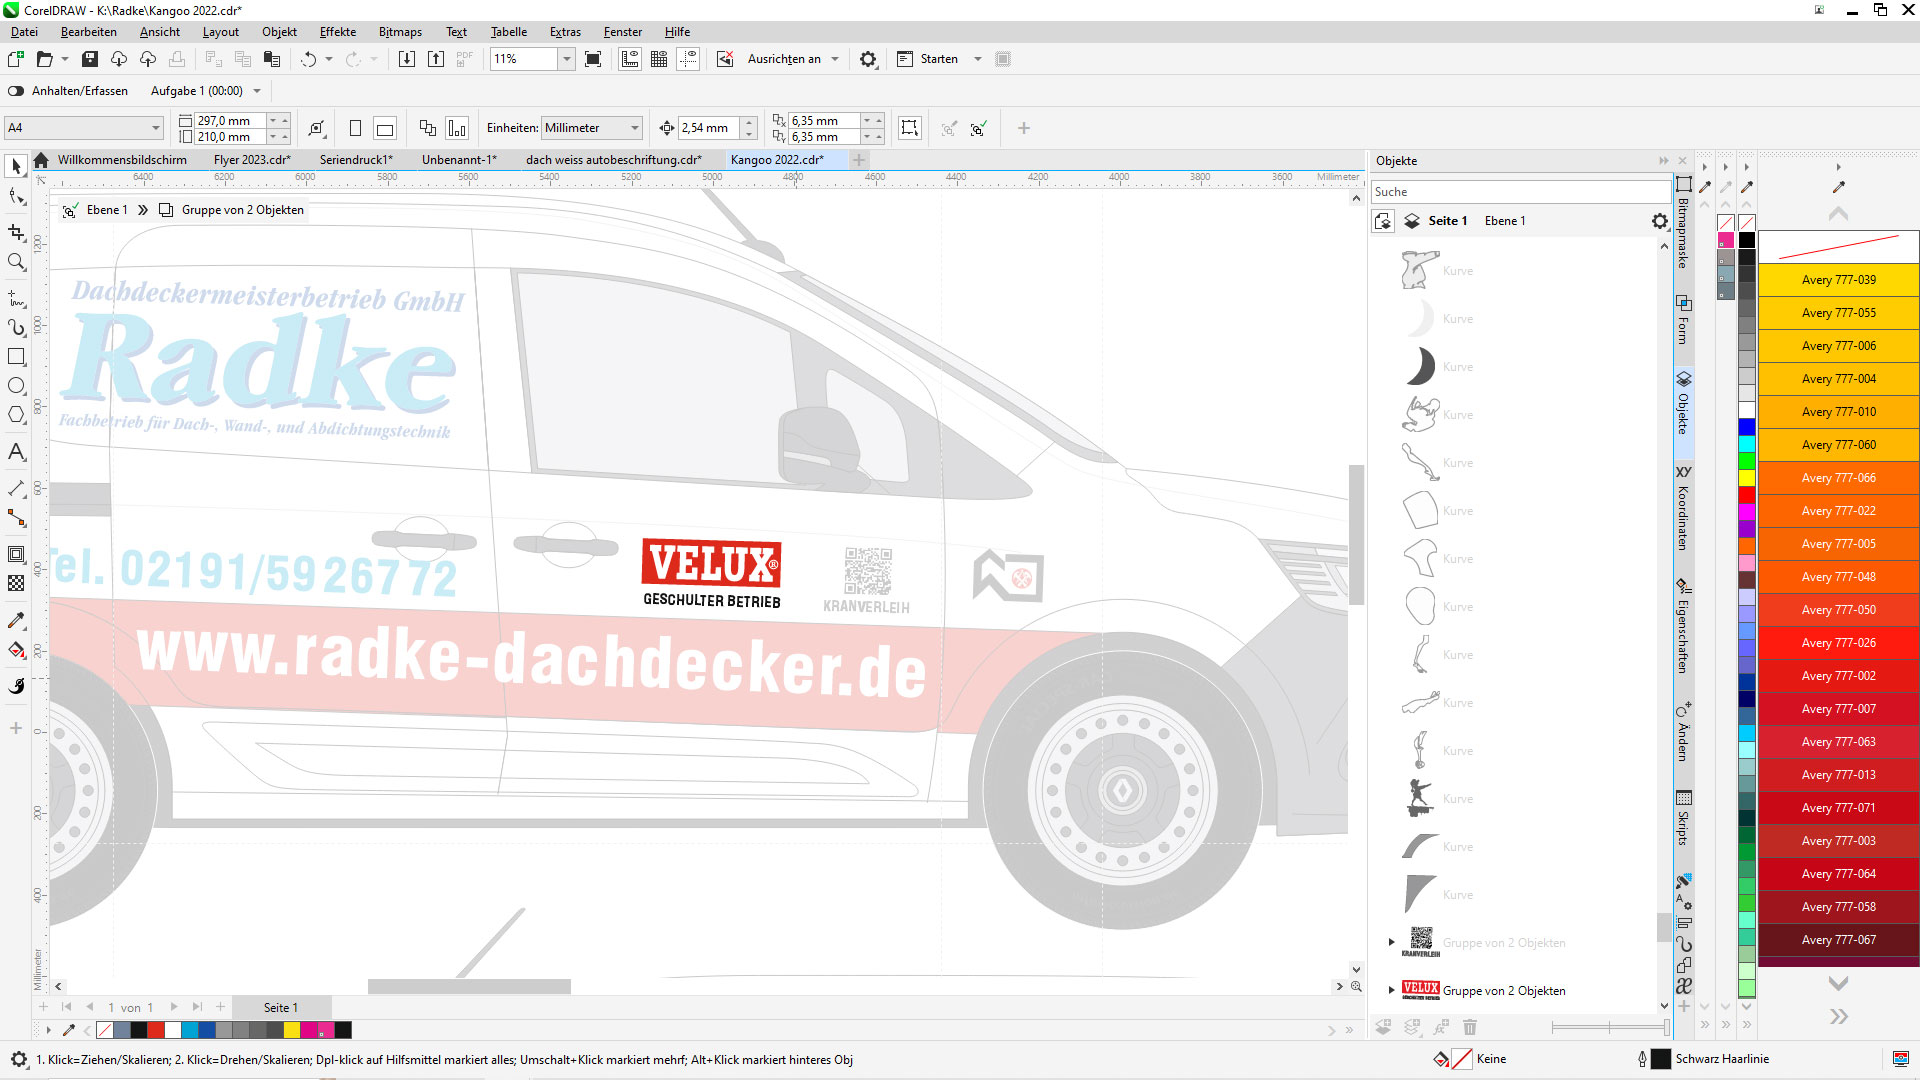Viewport: 1920px width, 1080px height.
Task: Toggle snapping off button
Action: (x=725, y=59)
